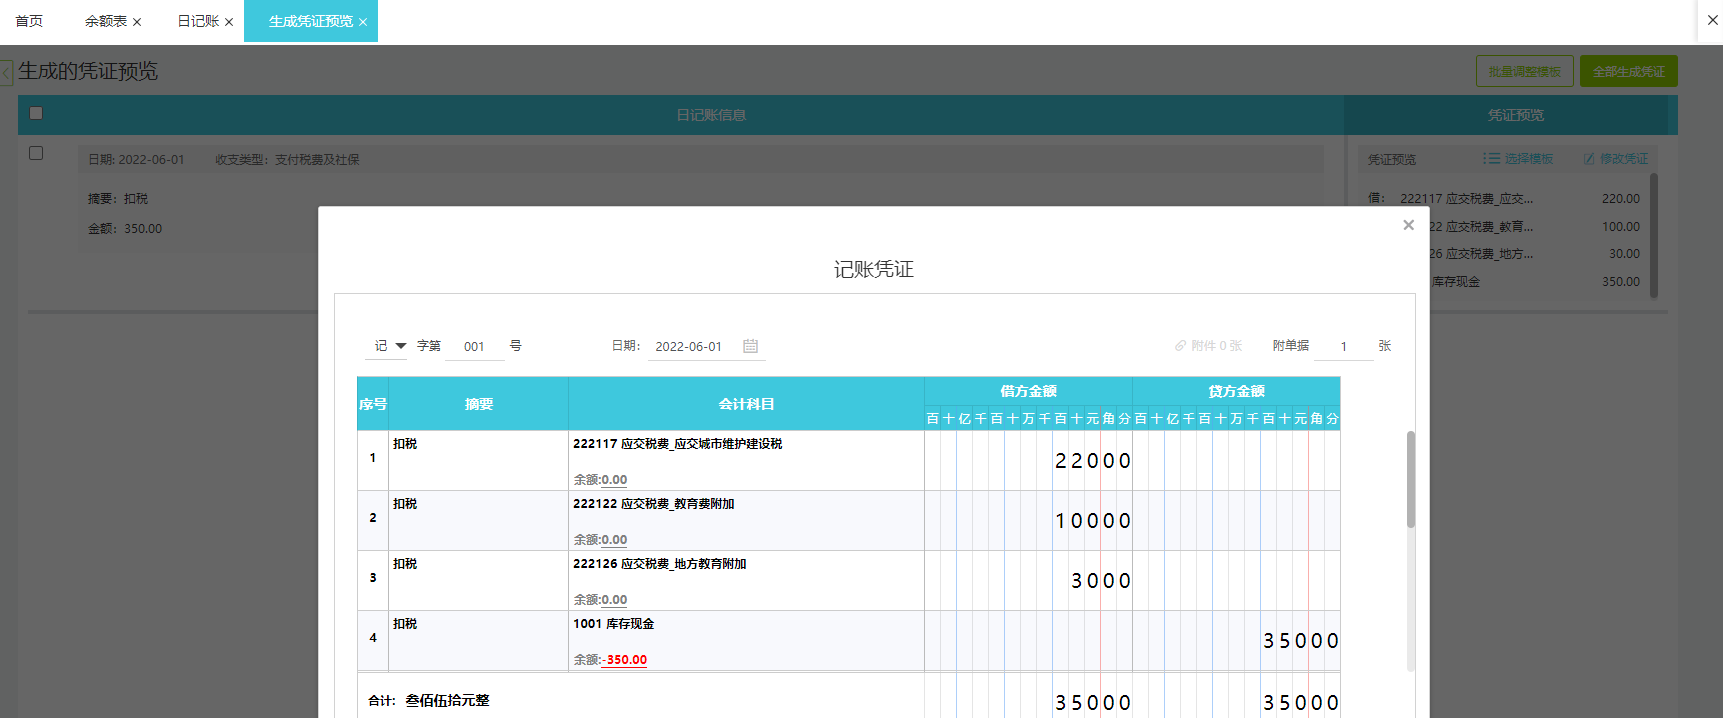Image resolution: width=1723 pixels, height=718 pixels.
Task: Toggle the select-all checkbox in header
Action: (36, 113)
